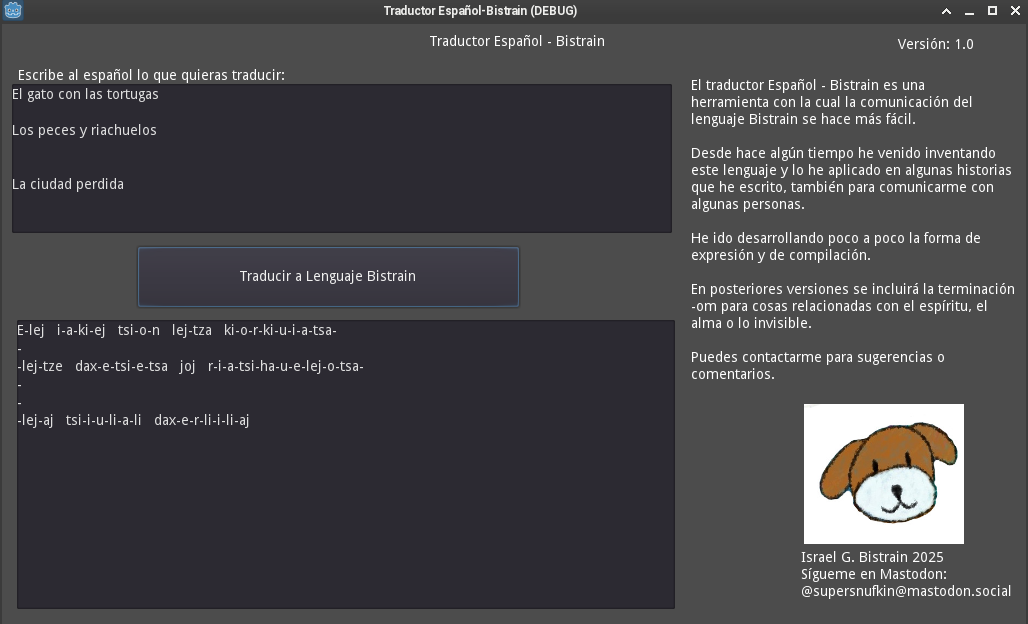Click the paragraph starting 'El traductor Español - Bistrain es'
Image resolution: width=1028 pixels, height=624 pixels.
tap(831, 102)
